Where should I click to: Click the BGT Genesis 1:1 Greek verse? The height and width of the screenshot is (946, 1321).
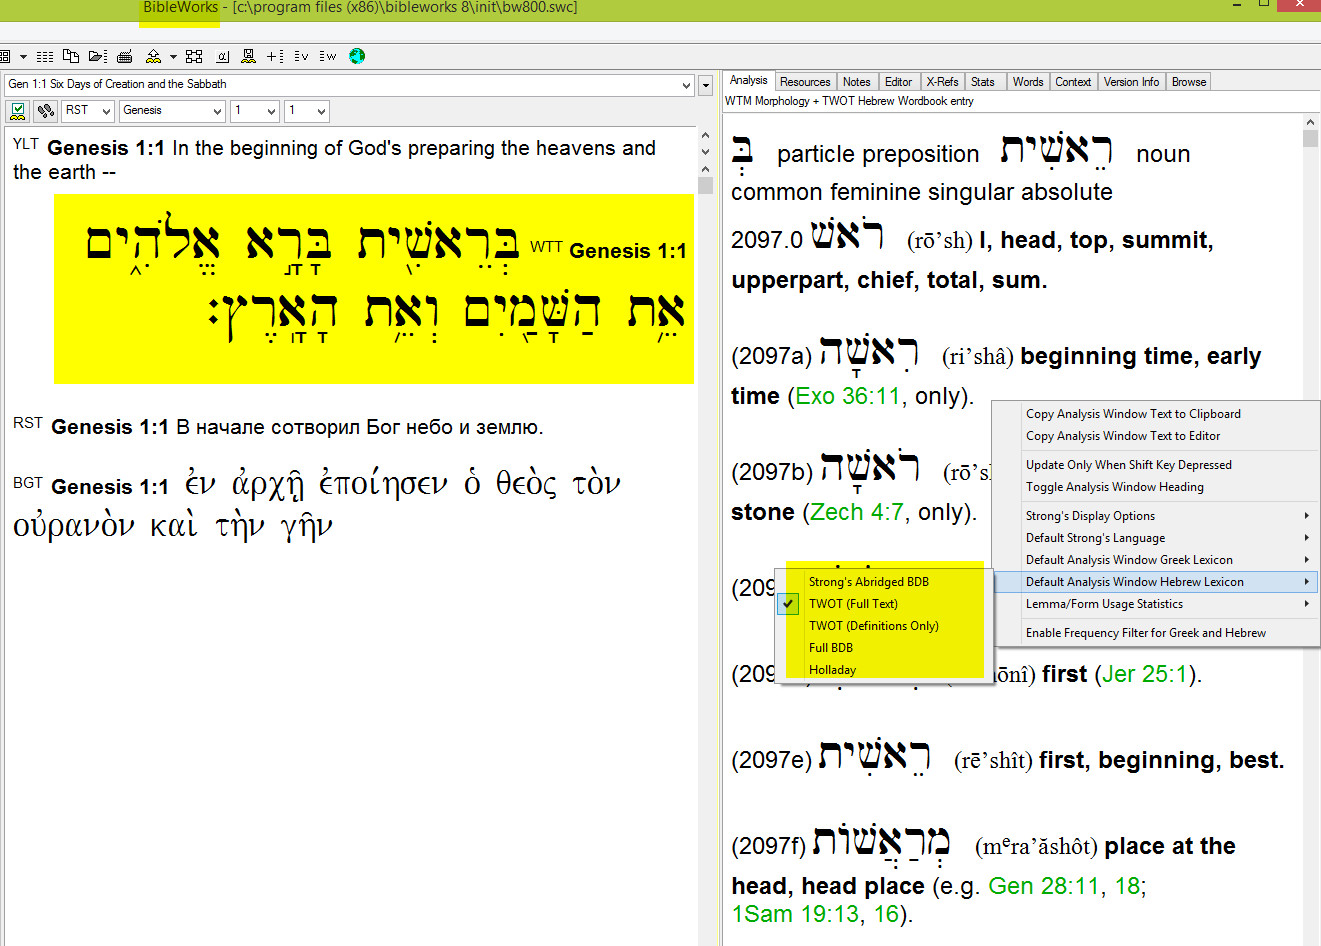317,505
